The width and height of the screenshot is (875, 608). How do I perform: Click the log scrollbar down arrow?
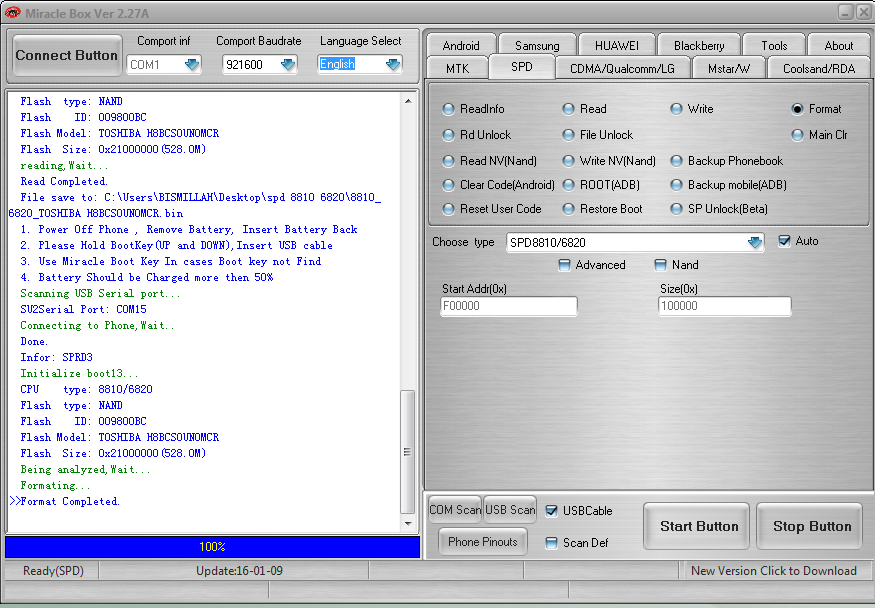point(408,523)
